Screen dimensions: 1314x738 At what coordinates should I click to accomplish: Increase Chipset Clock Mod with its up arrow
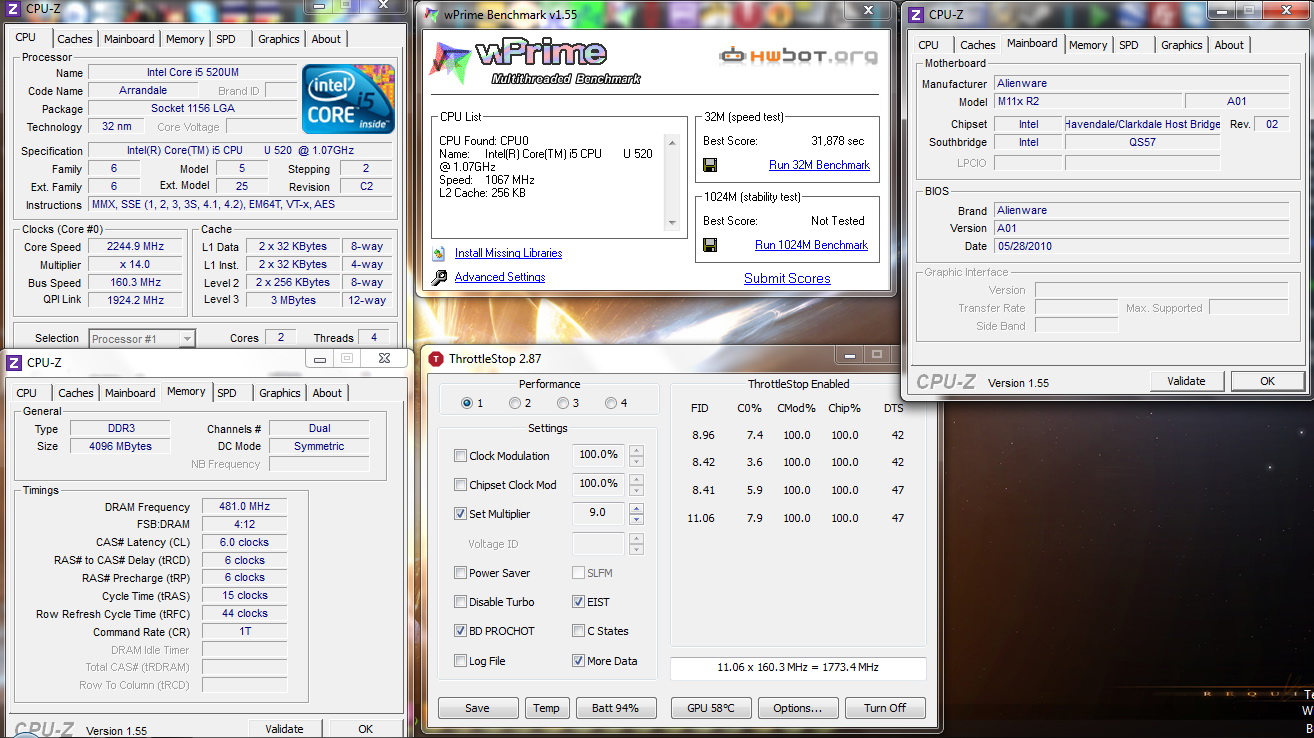(x=636, y=479)
